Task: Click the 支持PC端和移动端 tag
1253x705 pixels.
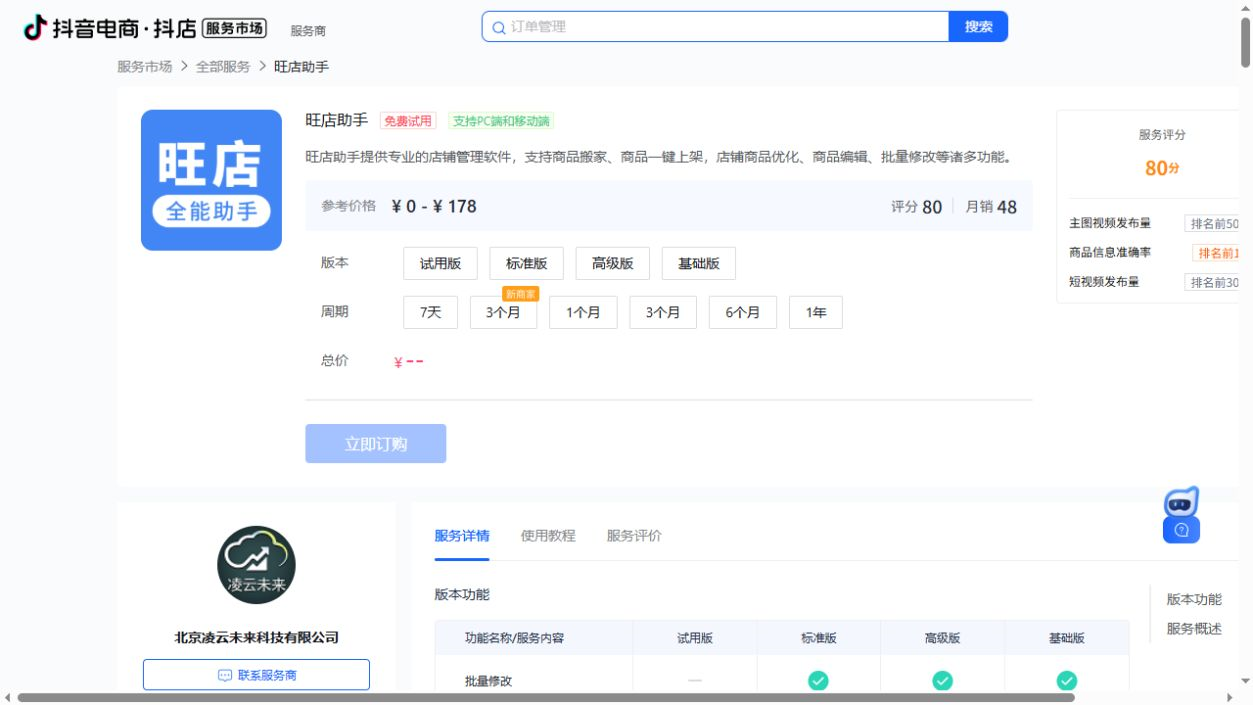Action: click(x=501, y=121)
